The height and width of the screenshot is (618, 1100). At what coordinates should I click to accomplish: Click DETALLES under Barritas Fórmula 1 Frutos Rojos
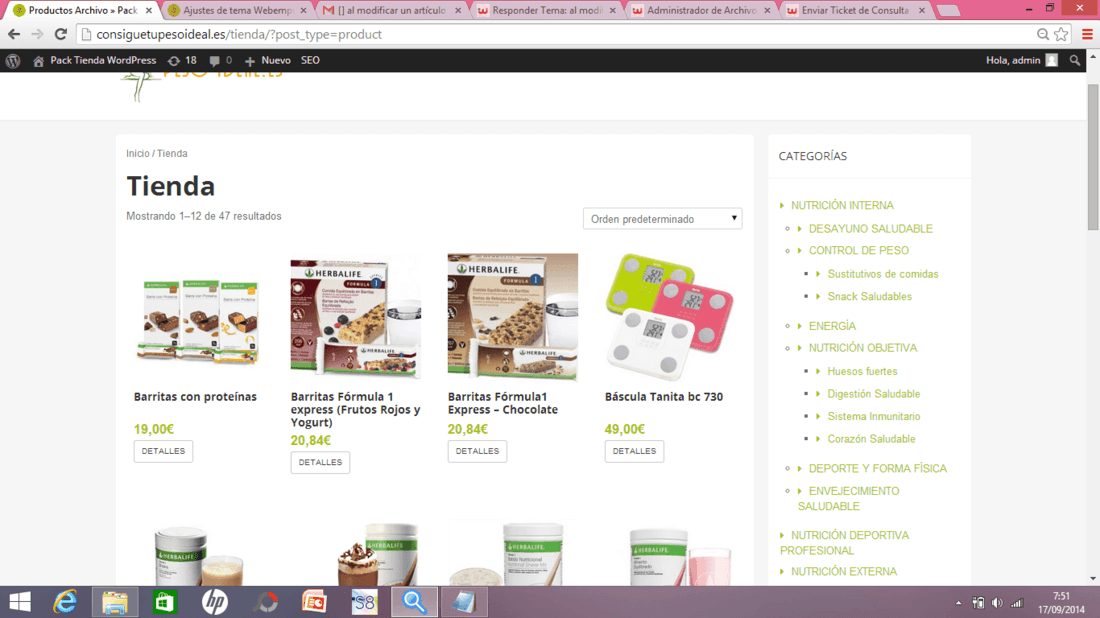click(320, 462)
